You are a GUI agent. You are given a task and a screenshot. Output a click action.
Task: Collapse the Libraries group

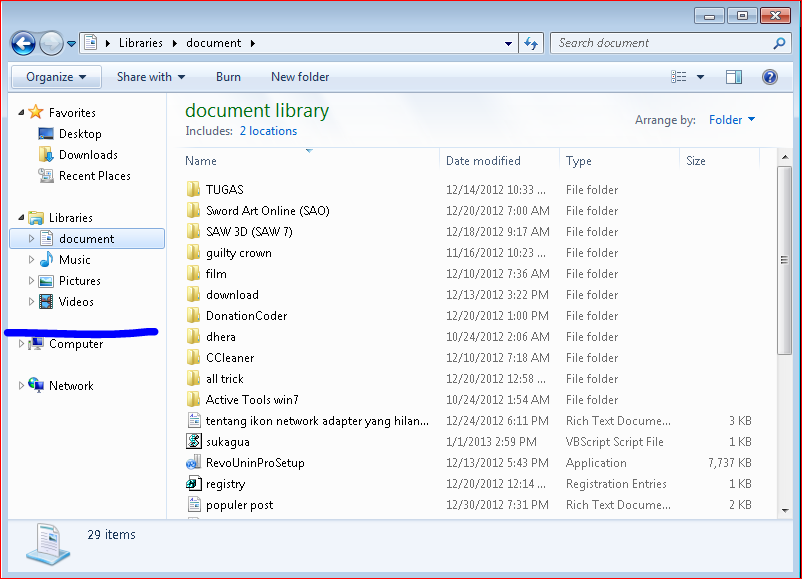[21, 217]
